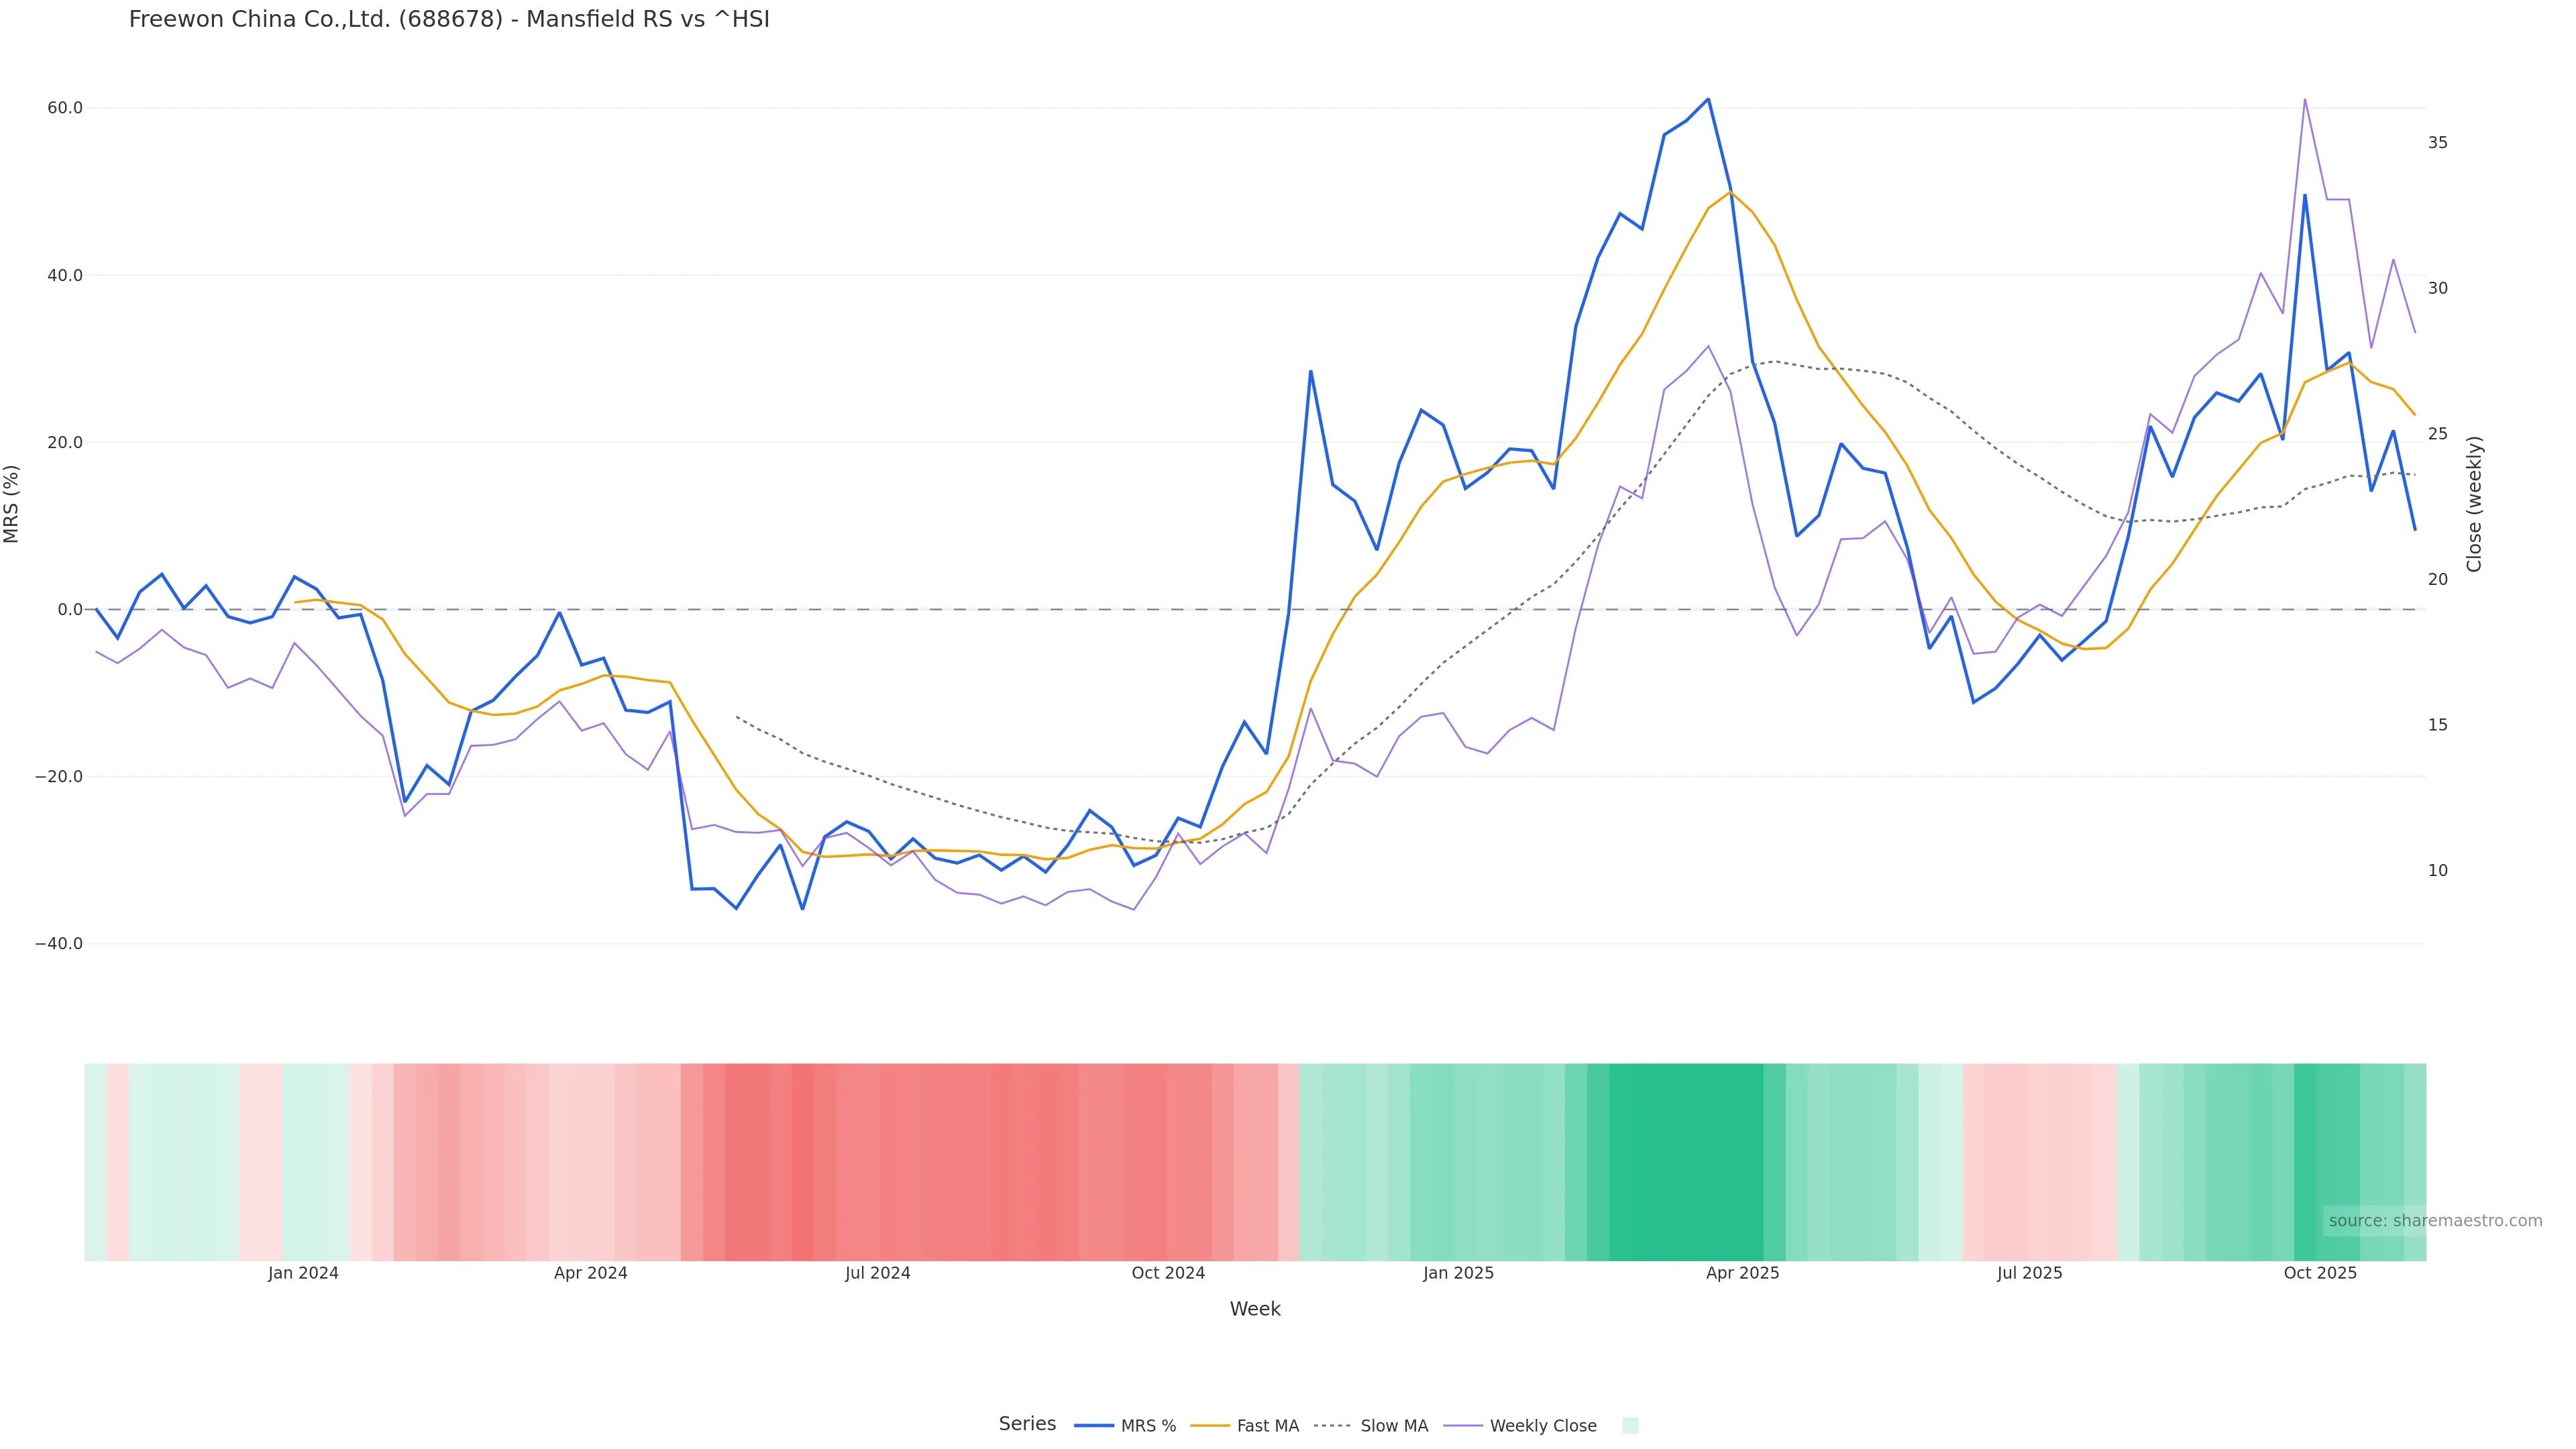Screen dimensions: 2576x1449
Task: Click the MRS (%) axis title
Action: coord(12,504)
